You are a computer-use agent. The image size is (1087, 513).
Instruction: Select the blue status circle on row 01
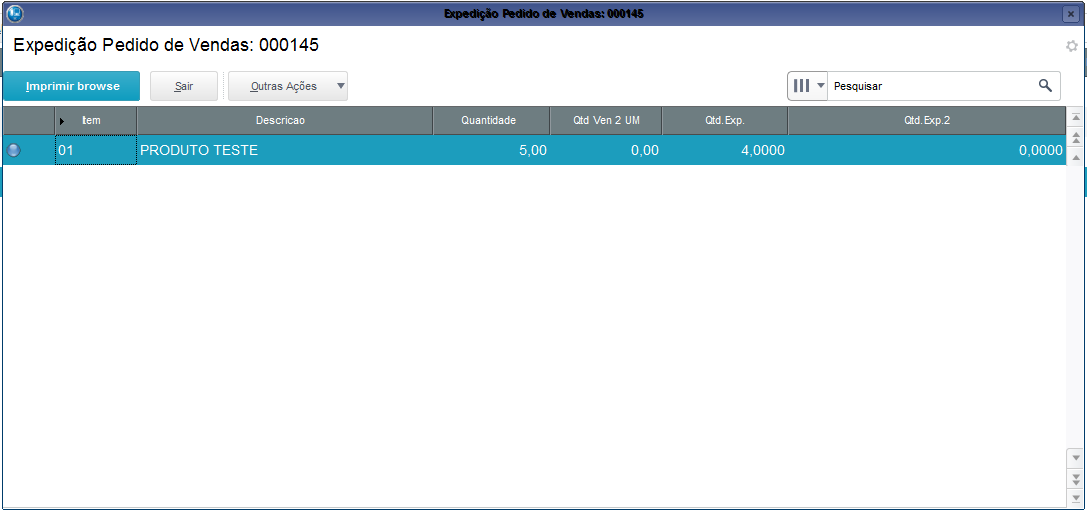(14, 151)
